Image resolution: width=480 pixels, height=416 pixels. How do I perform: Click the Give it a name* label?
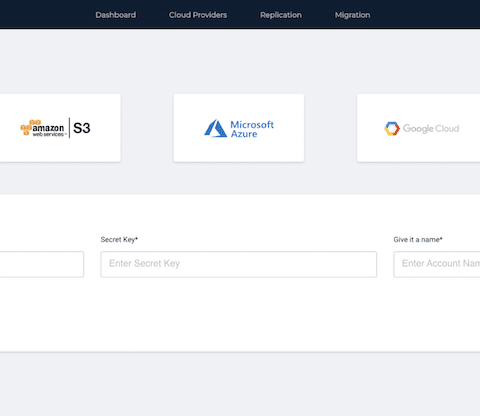[418, 239]
